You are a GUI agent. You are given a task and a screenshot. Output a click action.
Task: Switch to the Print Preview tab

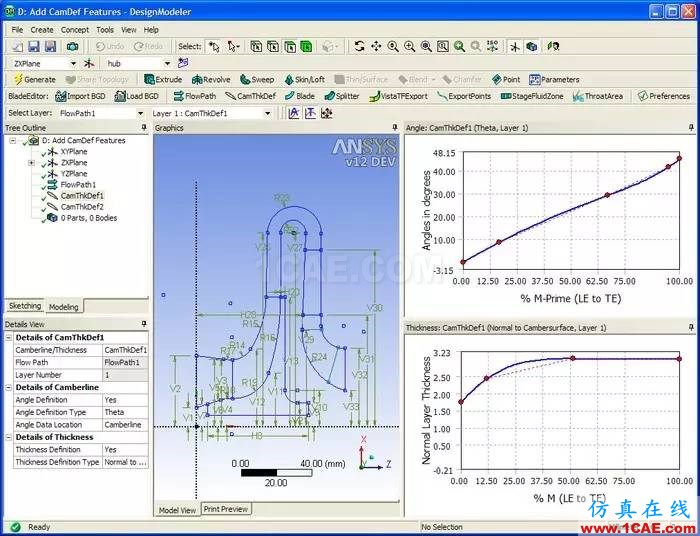click(x=225, y=509)
